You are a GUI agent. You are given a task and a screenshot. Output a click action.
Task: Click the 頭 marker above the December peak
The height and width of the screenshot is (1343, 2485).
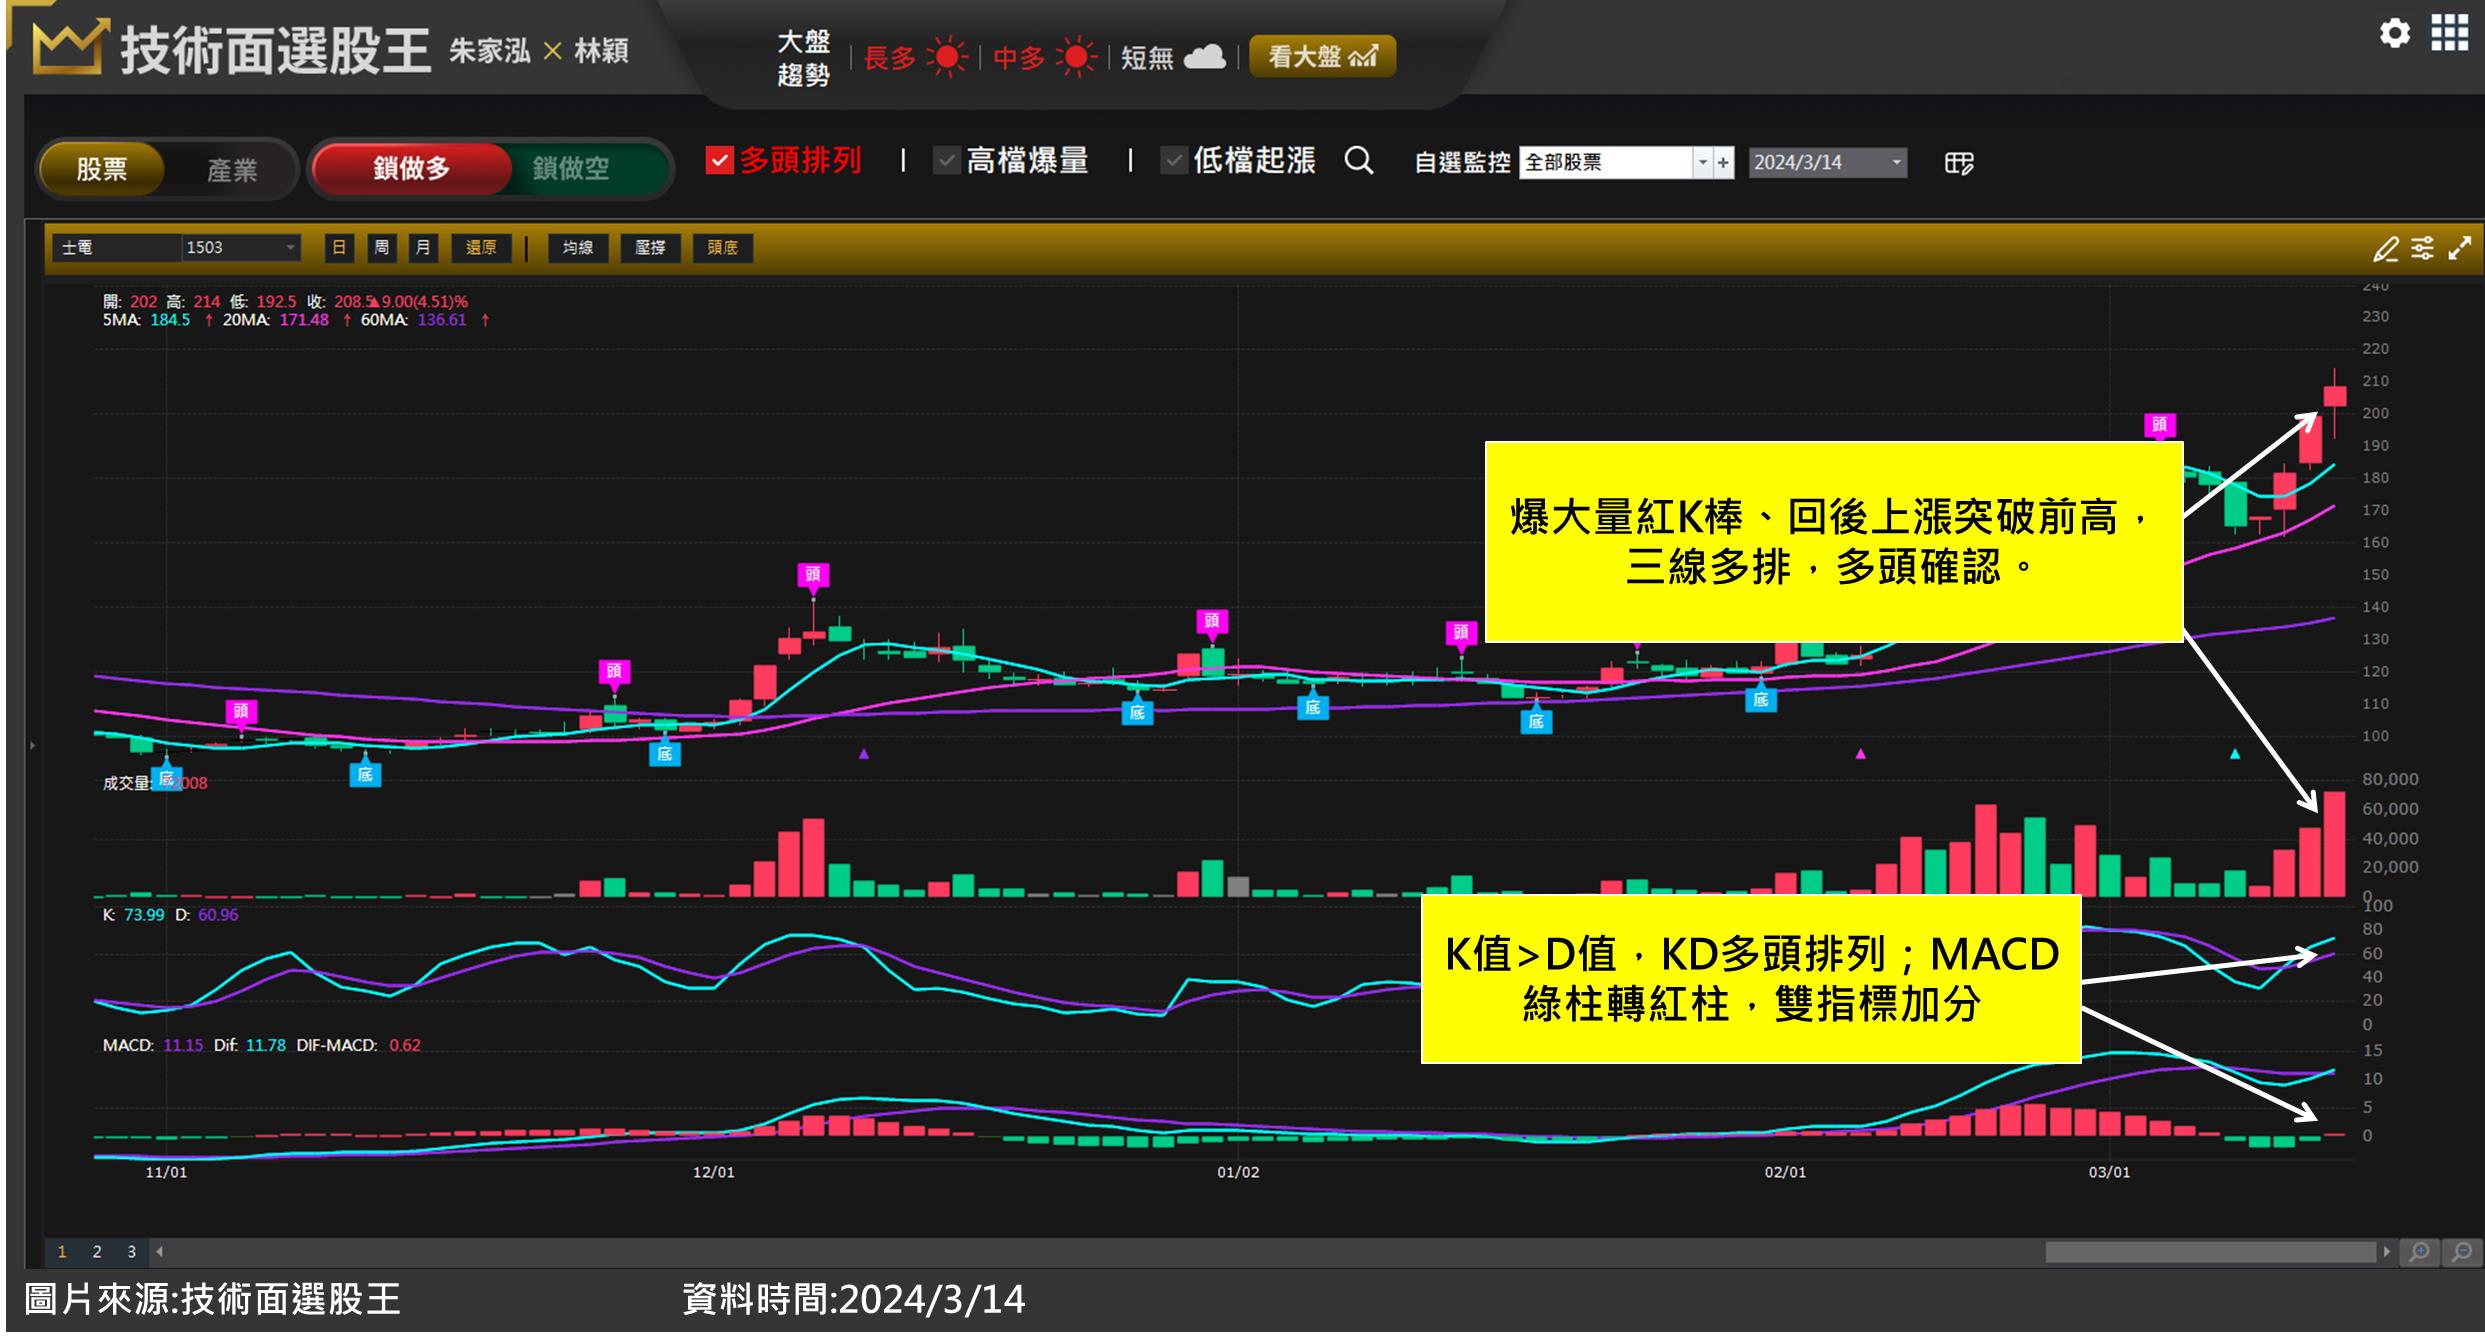[x=813, y=575]
